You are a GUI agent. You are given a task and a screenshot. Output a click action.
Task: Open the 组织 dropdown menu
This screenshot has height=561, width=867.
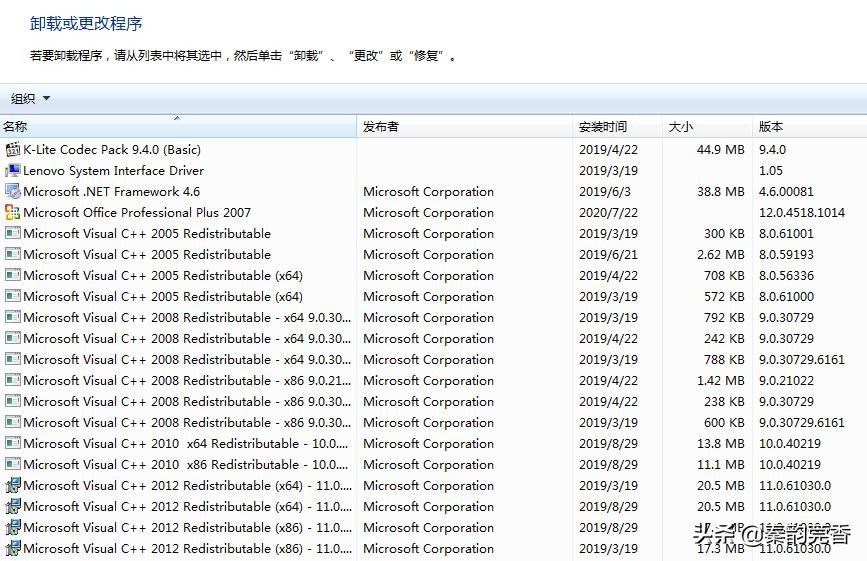(x=30, y=98)
